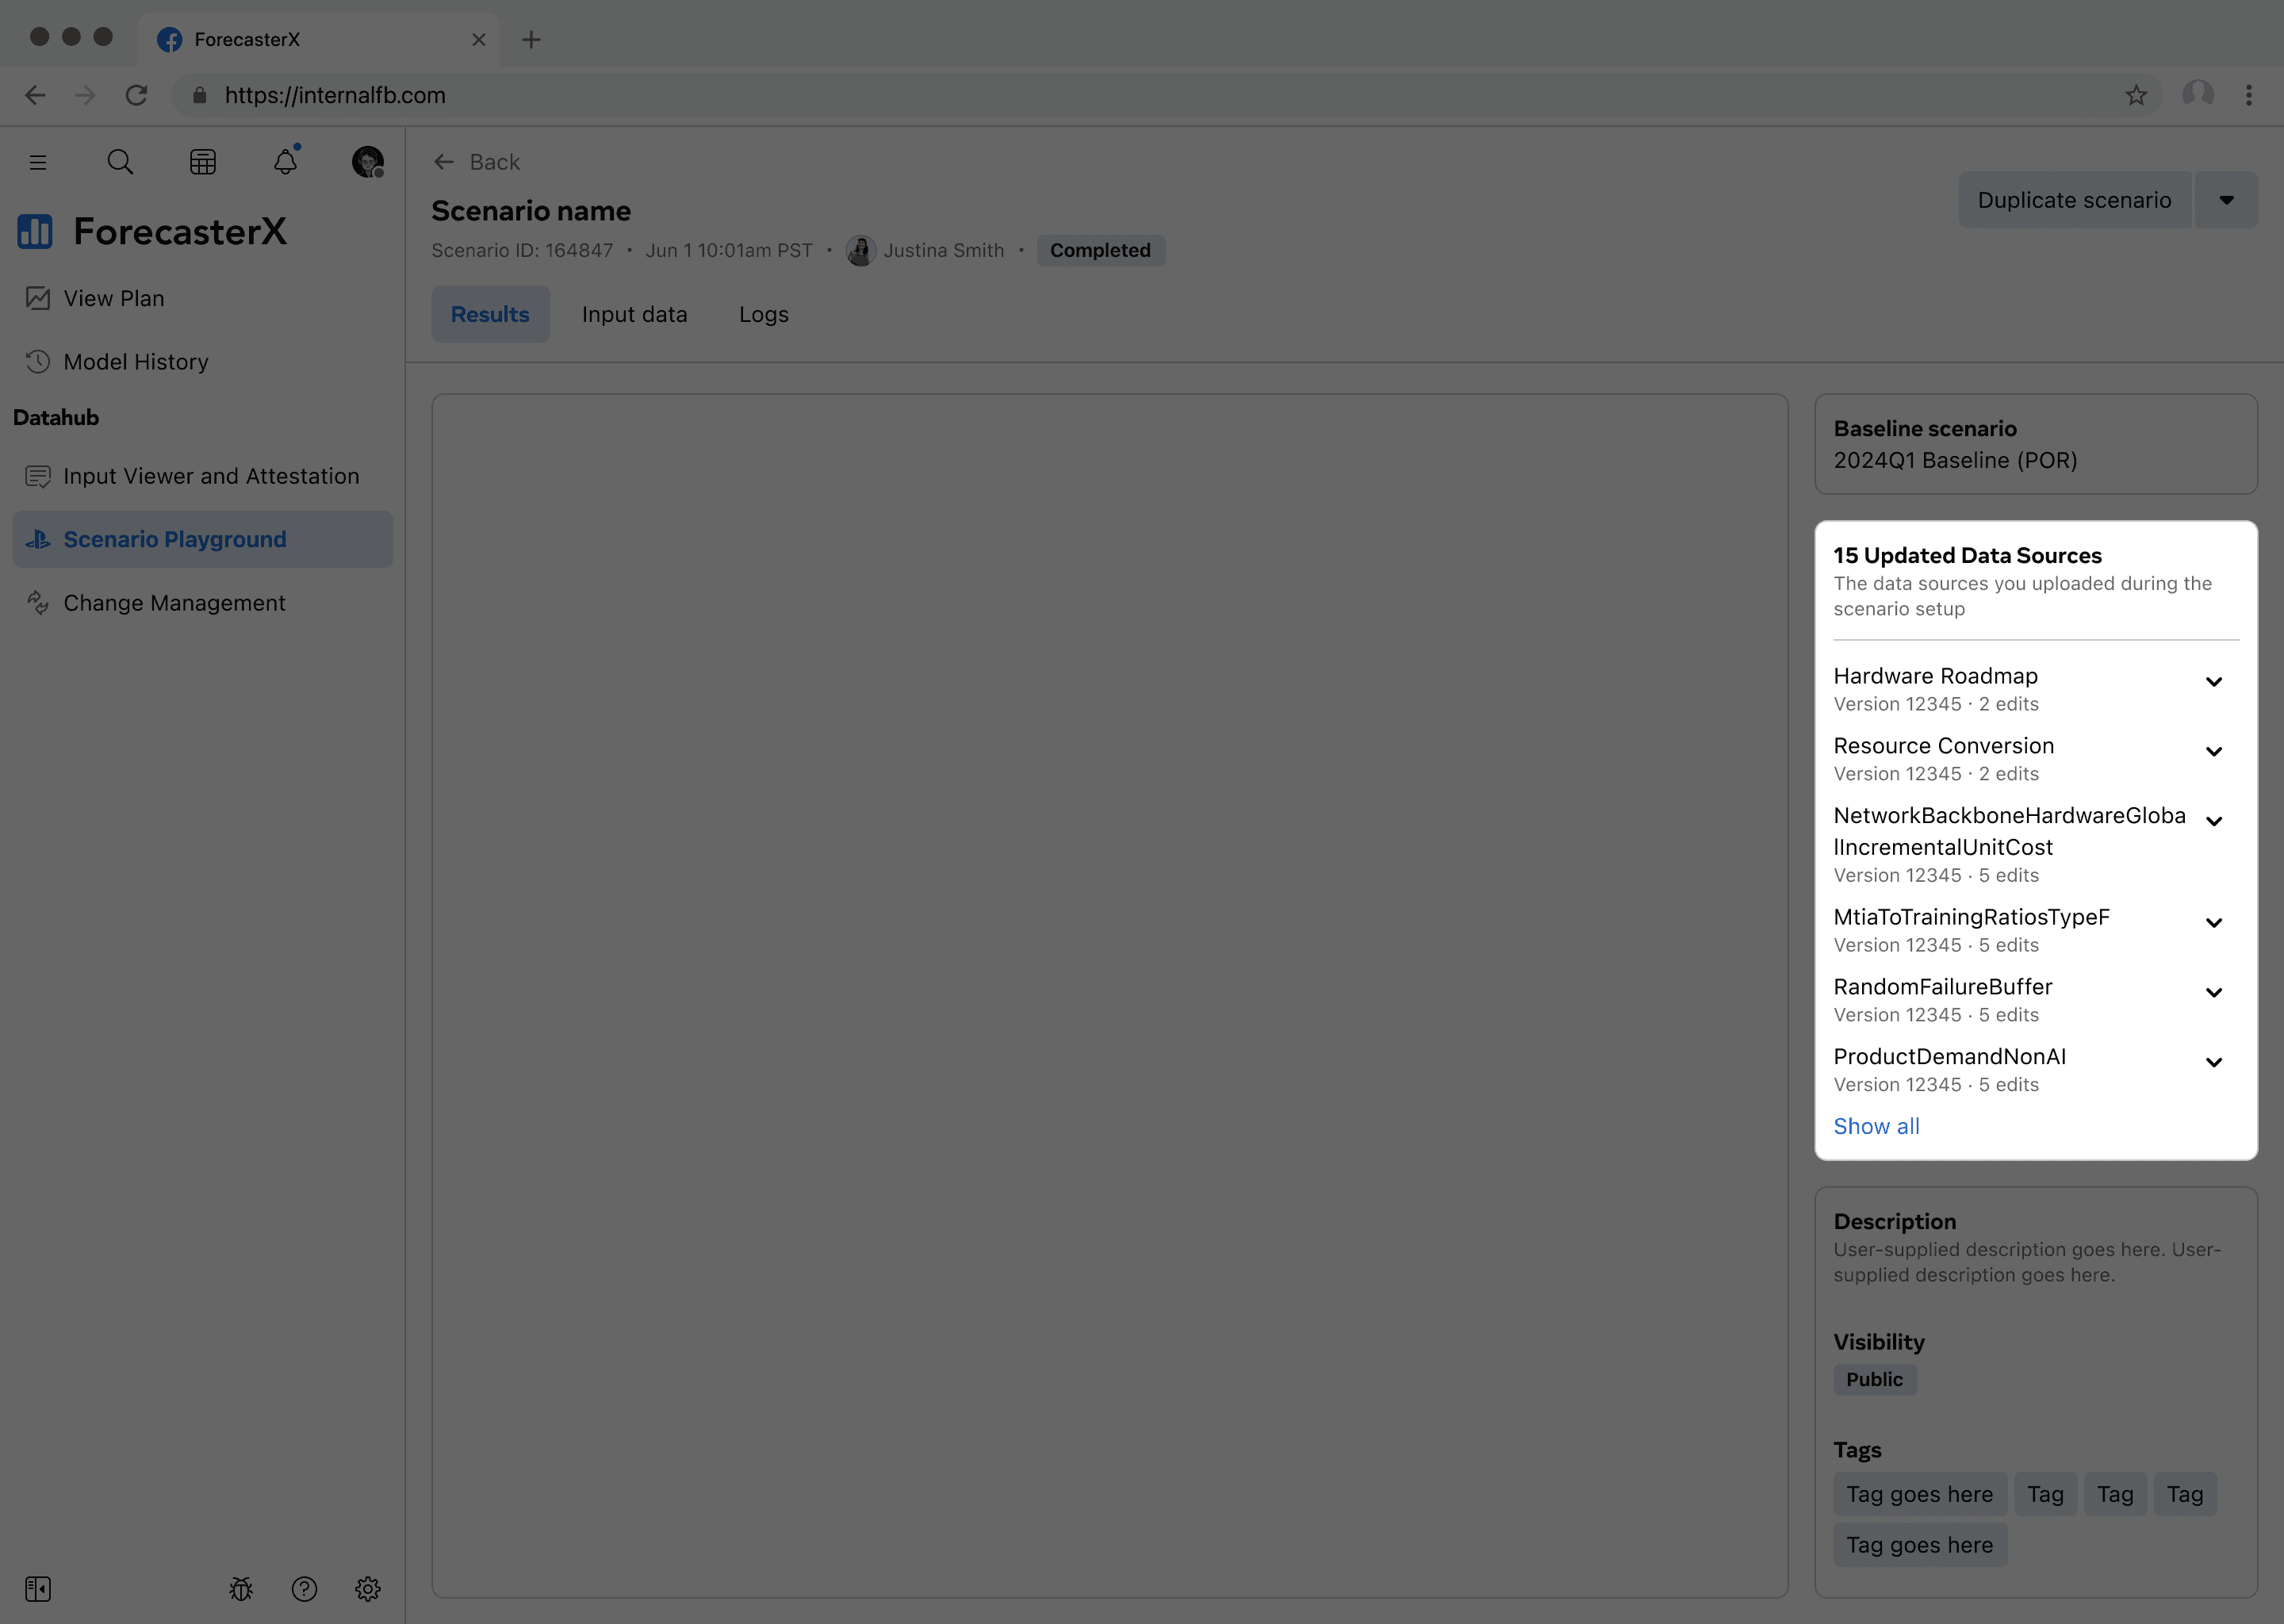The height and width of the screenshot is (1624, 2284).
Task: Open Change Management in sidebar
Action: pyautogui.click(x=203, y=603)
